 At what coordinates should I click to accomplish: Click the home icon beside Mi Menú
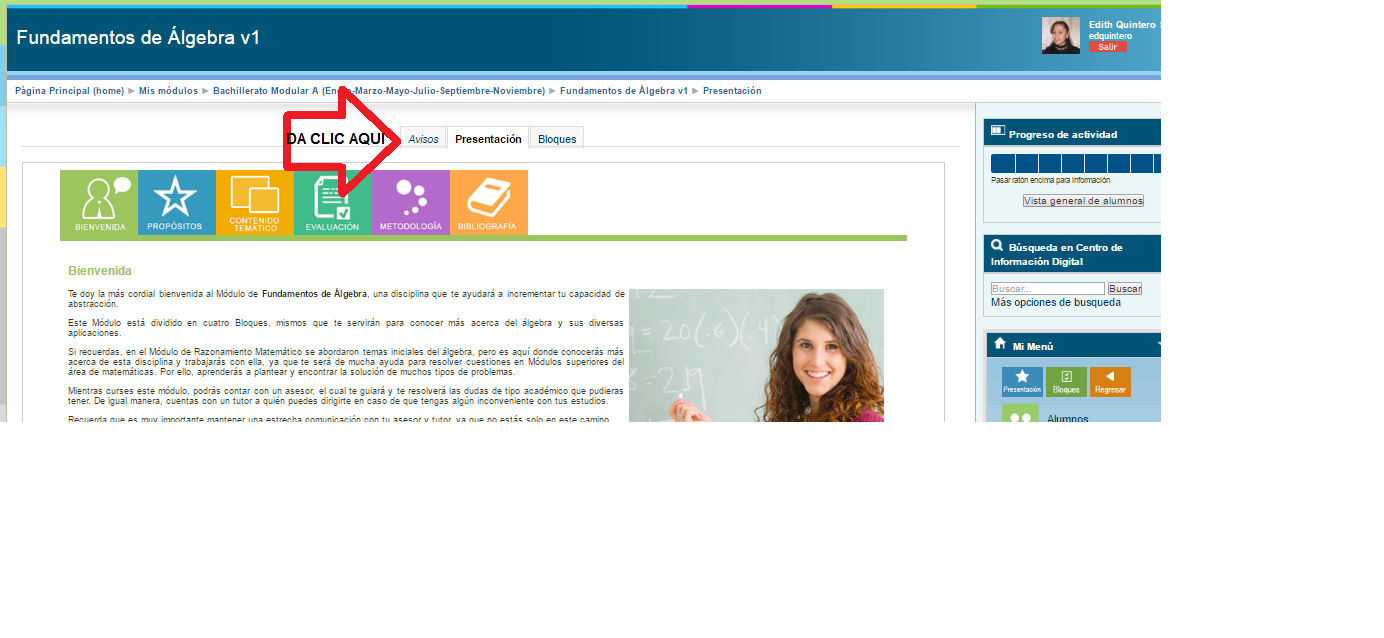[999, 344]
